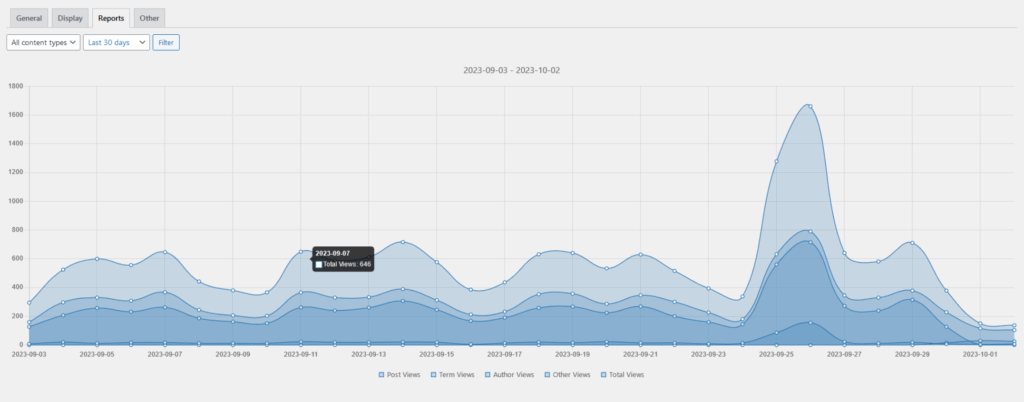Click the Total Views data point at 2023-09-03
The width and height of the screenshot is (1024, 402).
coord(30,302)
